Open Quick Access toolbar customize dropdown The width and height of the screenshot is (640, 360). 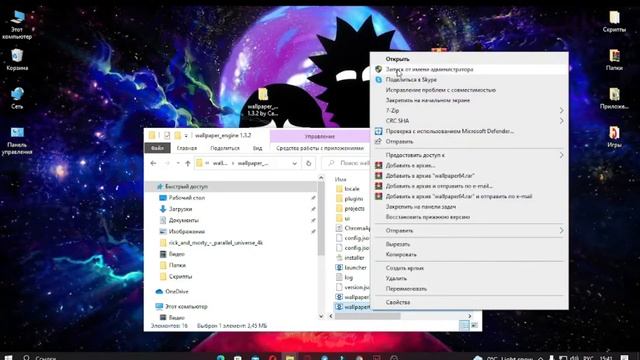click(186, 136)
